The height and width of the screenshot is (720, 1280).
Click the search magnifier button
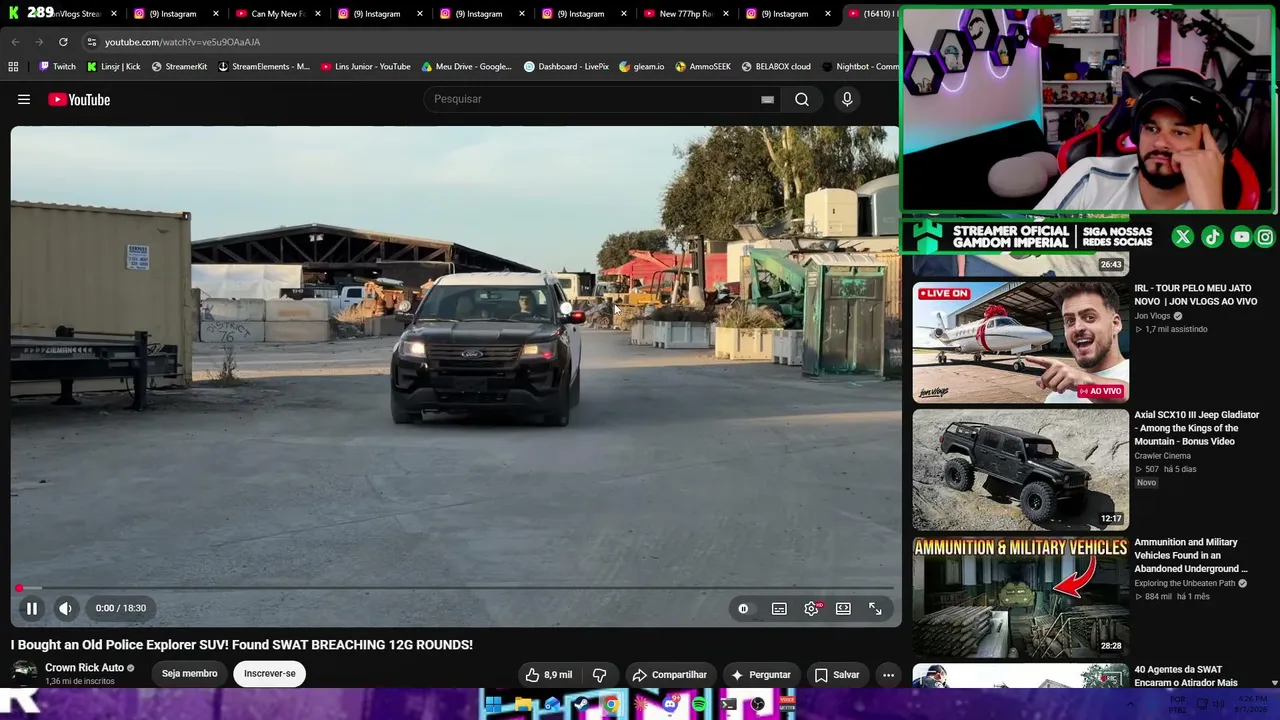click(802, 99)
